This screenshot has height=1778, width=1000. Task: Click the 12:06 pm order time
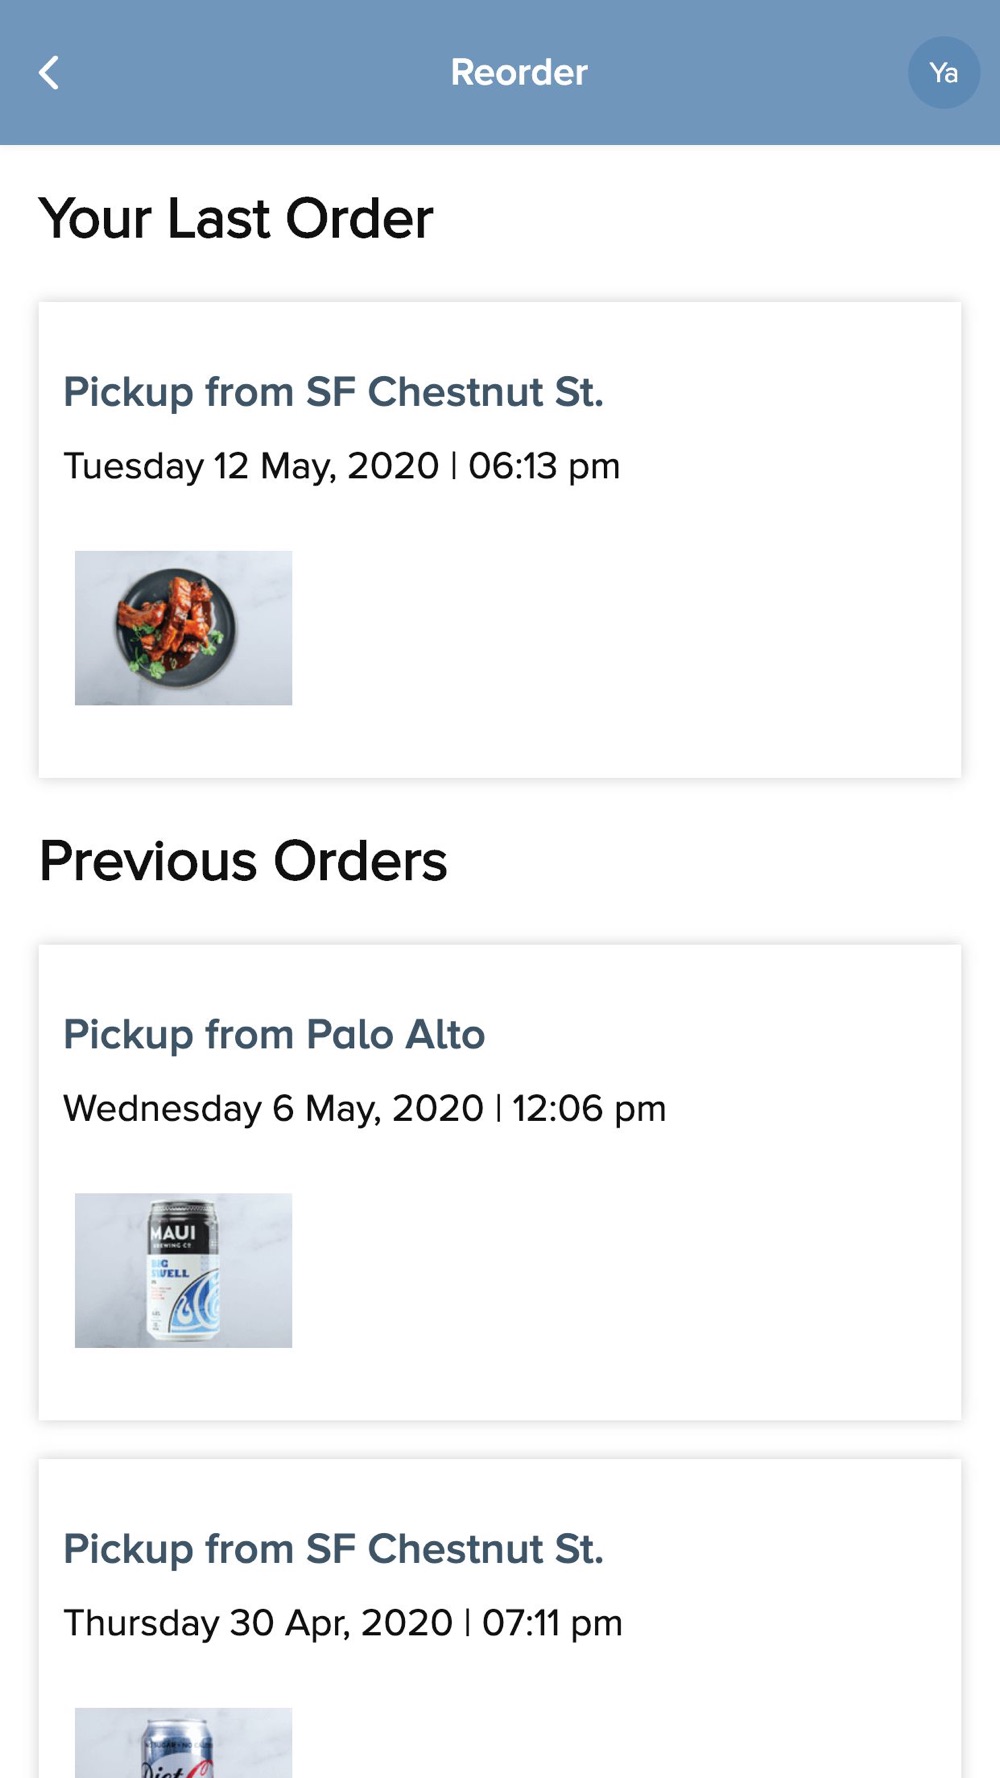pyautogui.click(x=589, y=1109)
